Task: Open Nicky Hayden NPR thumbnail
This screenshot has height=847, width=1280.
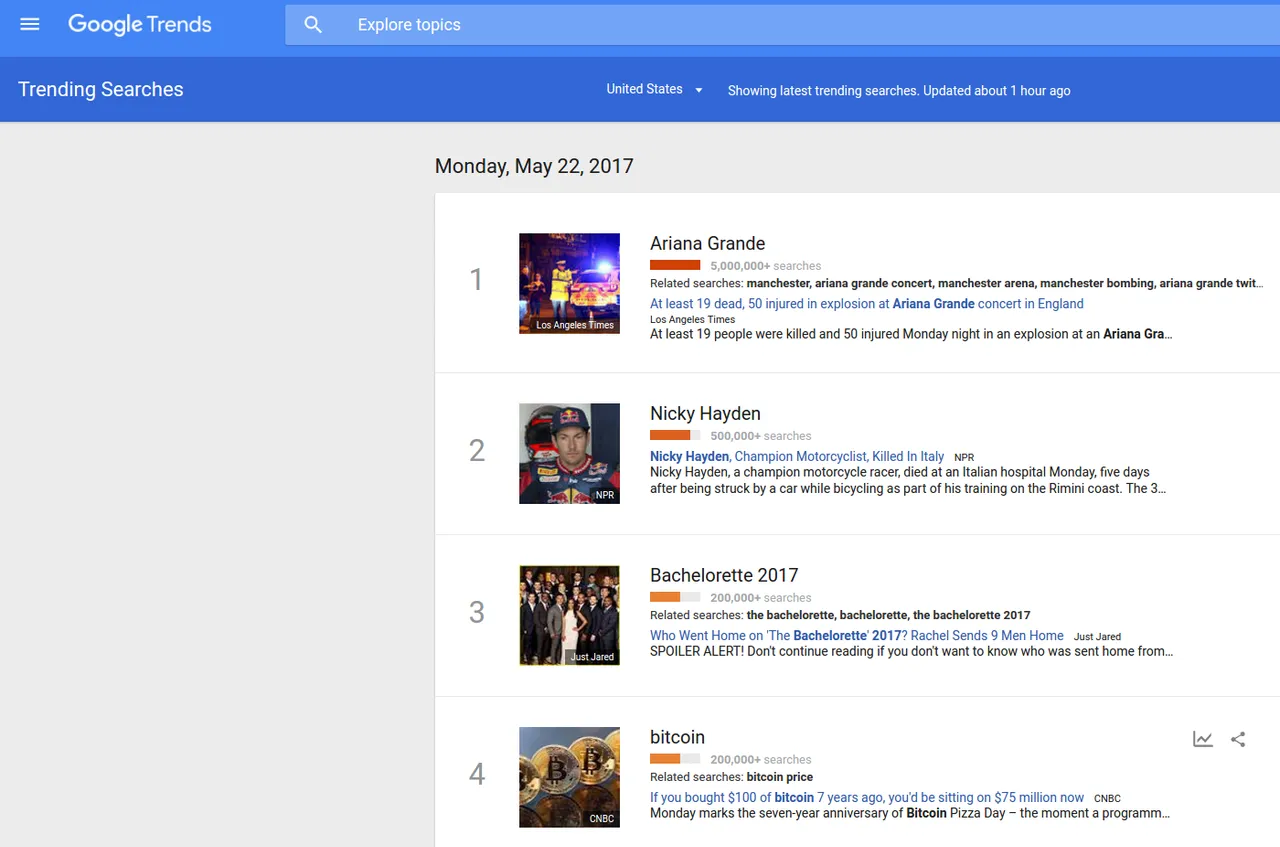Action: (x=569, y=453)
